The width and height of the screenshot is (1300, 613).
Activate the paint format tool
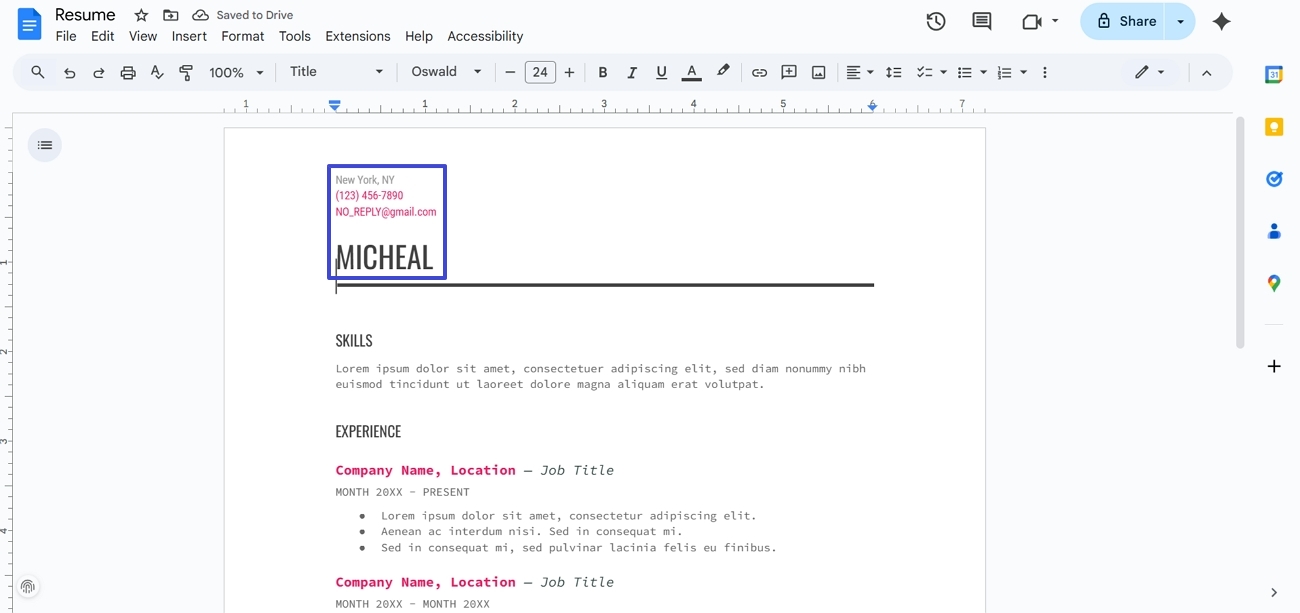coord(186,72)
